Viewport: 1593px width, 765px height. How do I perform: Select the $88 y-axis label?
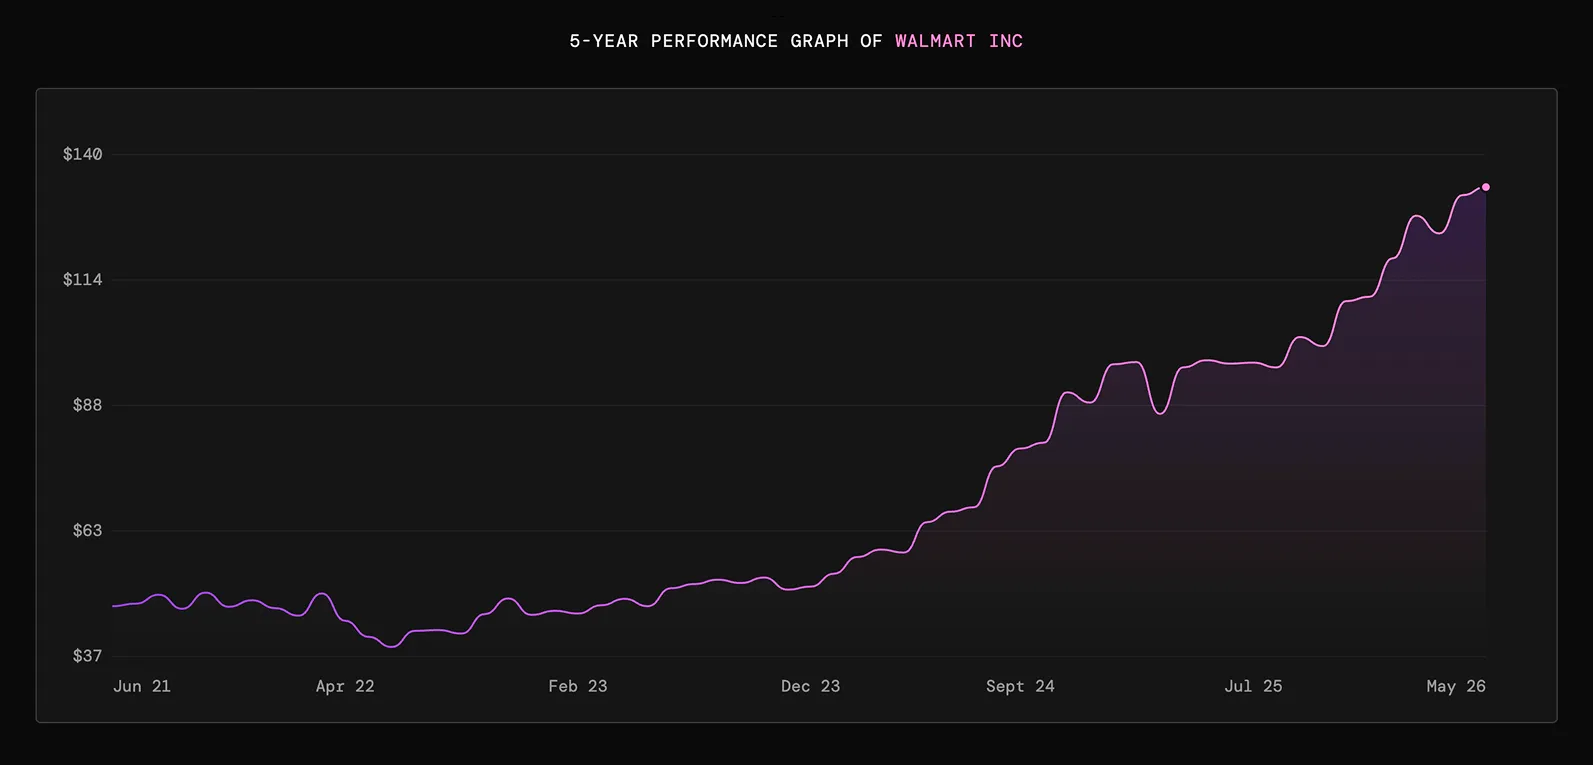(88, 405)
